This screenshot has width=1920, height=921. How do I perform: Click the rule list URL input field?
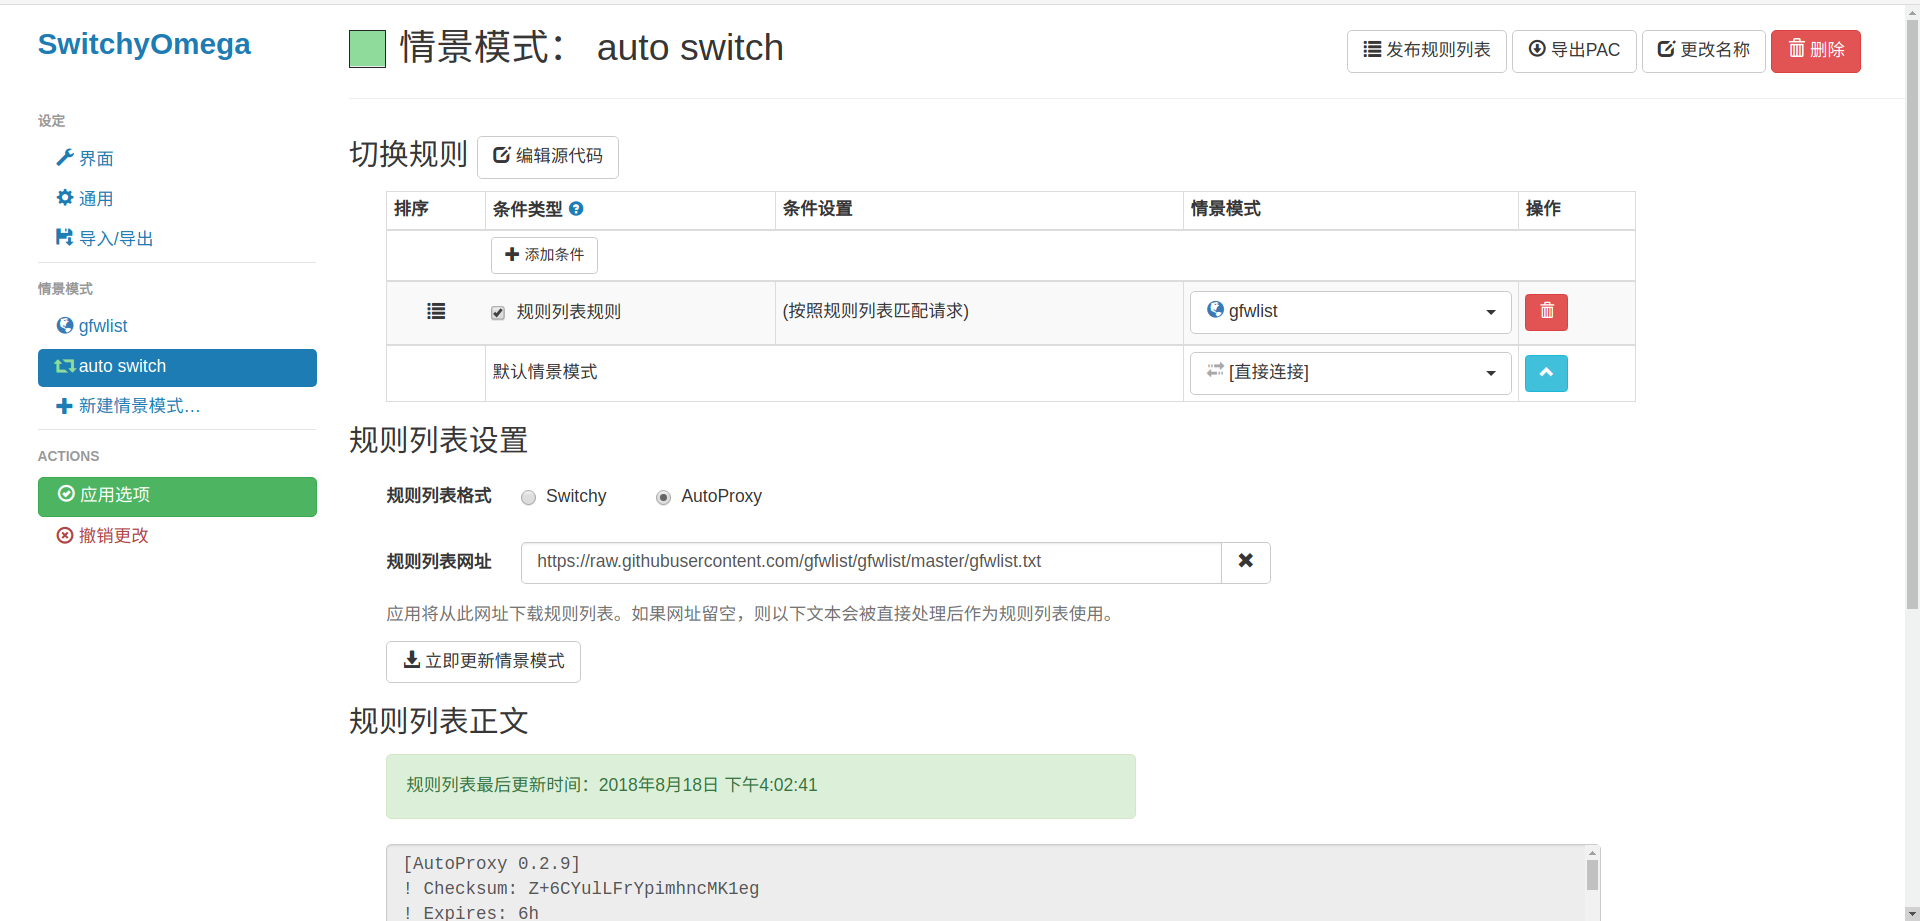871,562
